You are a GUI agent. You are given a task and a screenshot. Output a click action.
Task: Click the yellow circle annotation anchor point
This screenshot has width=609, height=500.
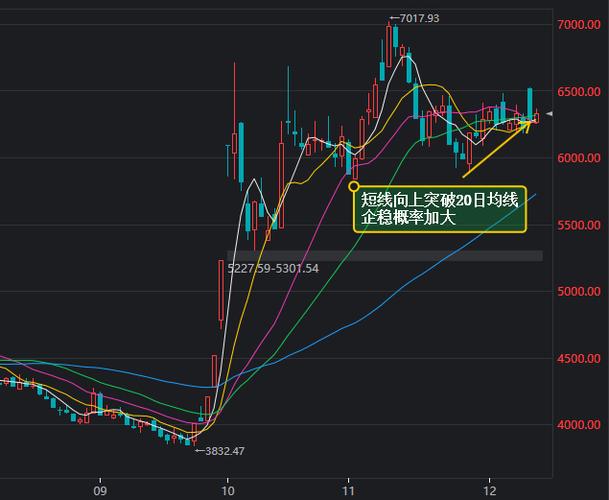[x=354, y=186]
